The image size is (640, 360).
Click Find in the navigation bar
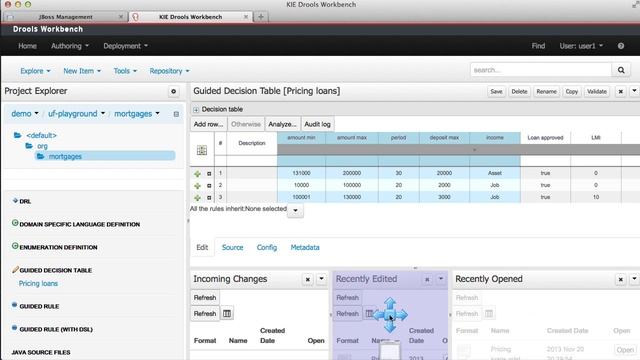[538, 46]
